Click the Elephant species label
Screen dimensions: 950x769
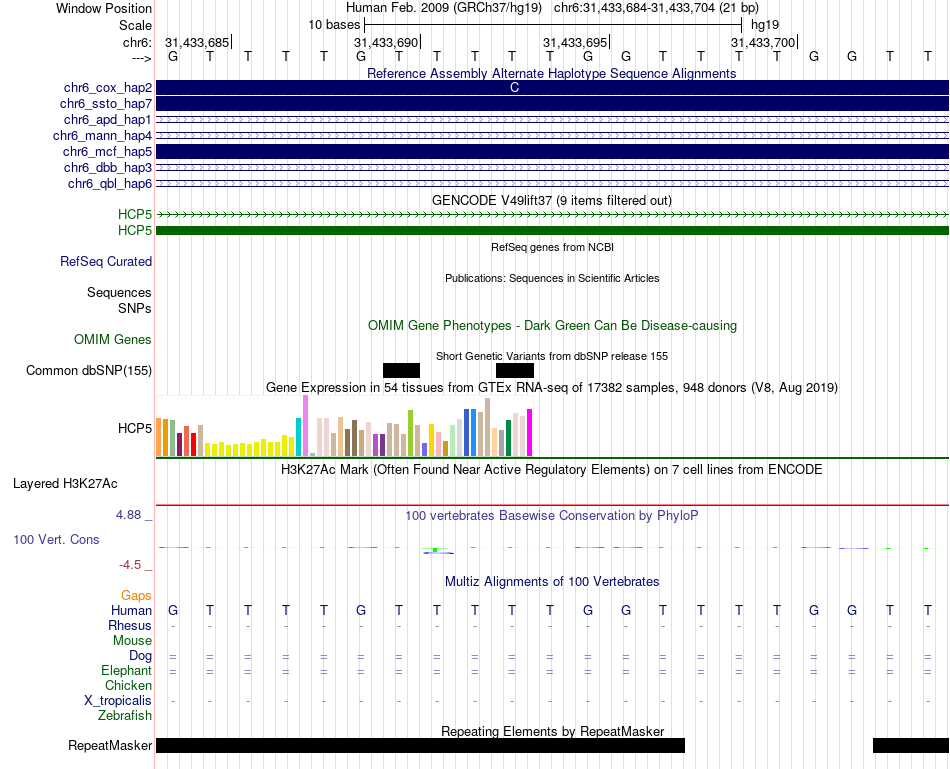tap(127, 670)
